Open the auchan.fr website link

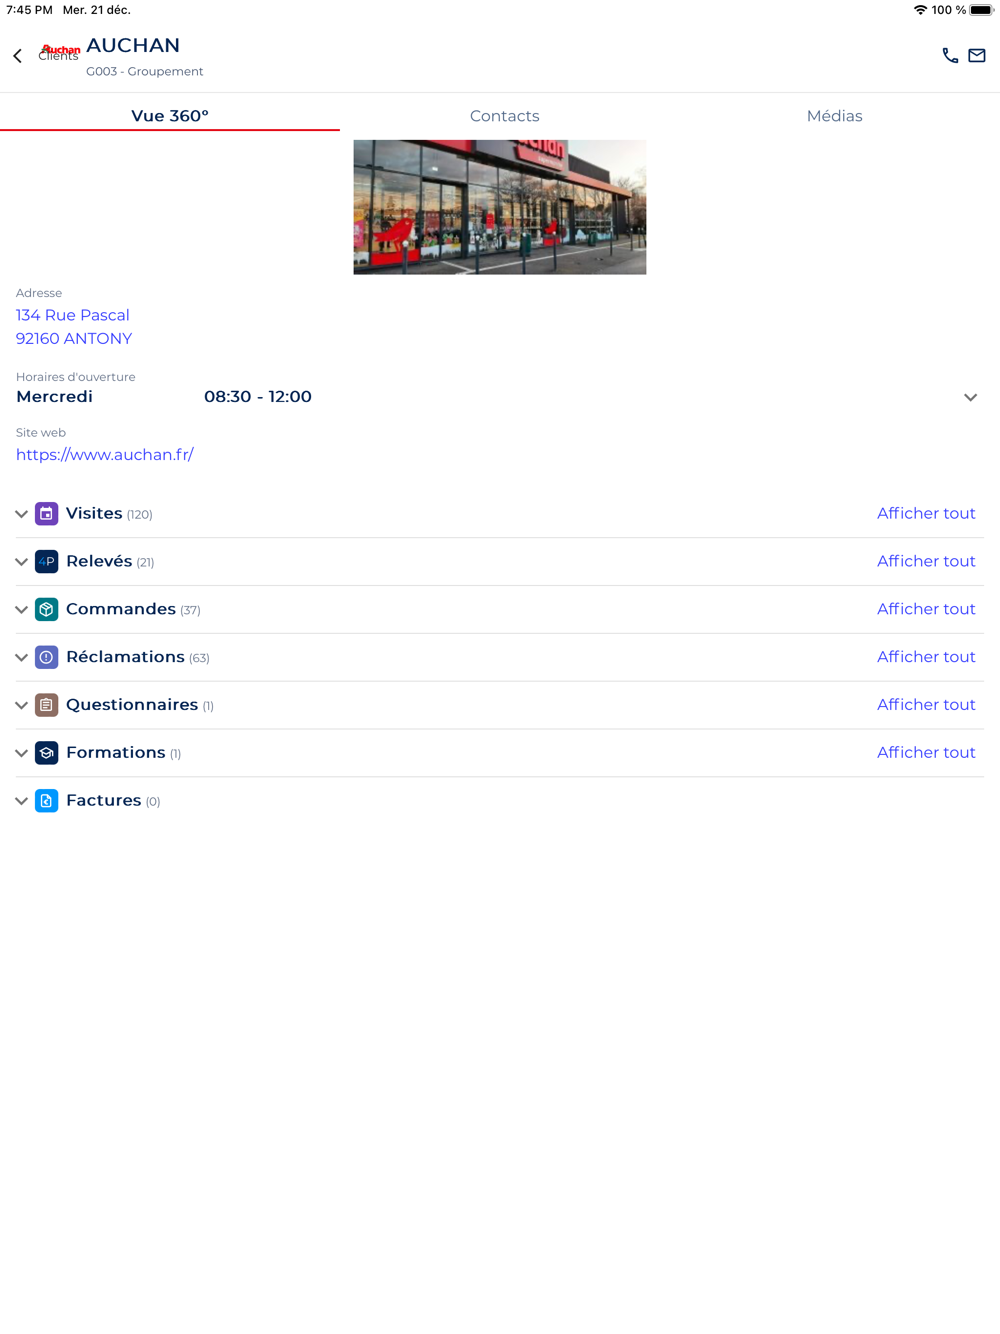click(105, 455)
